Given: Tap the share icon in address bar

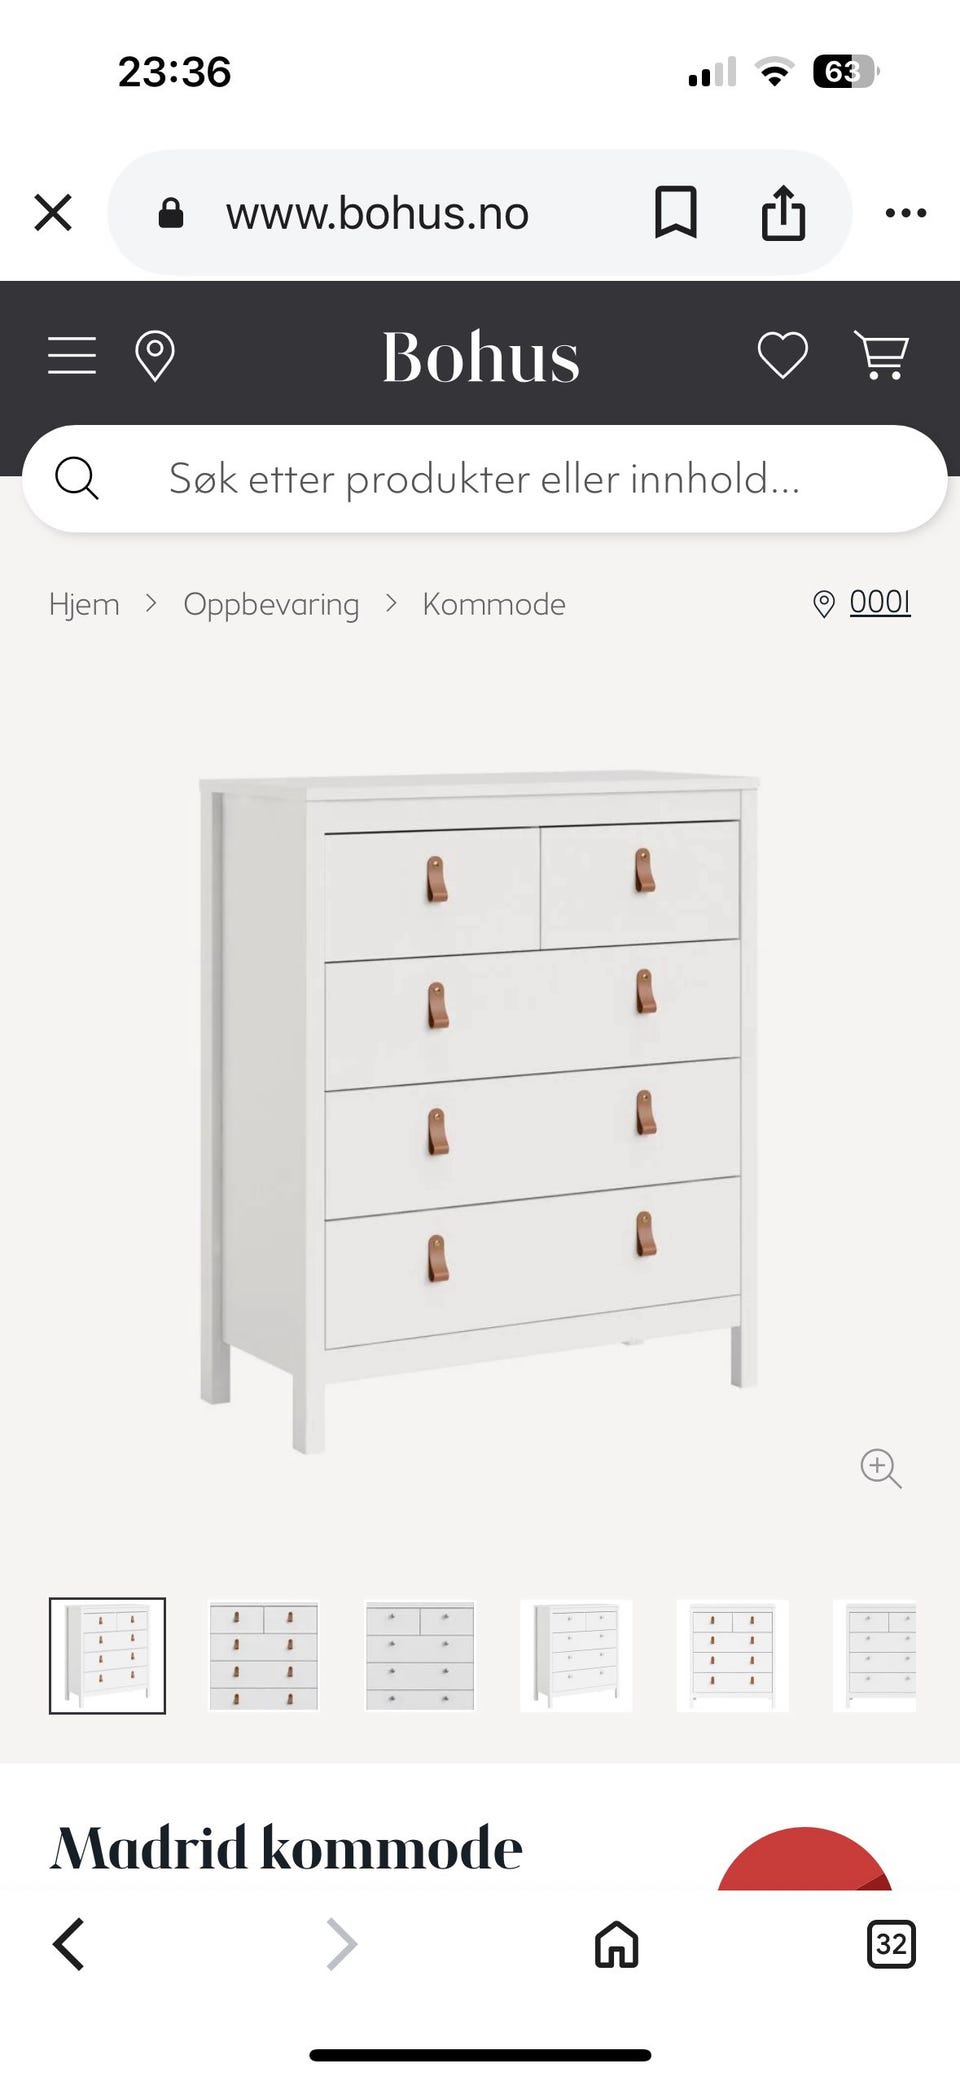Looking at the screenshot, I should 783,212.
